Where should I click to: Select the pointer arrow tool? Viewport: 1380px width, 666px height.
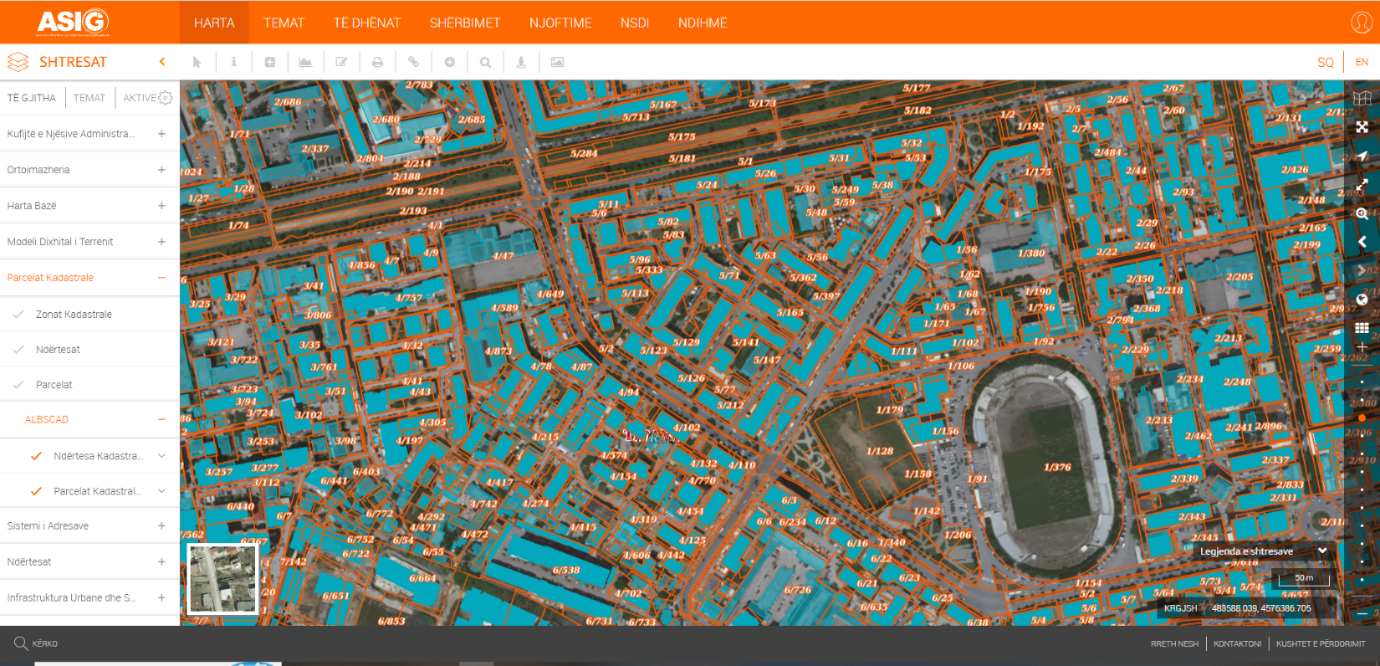[197, 62]
